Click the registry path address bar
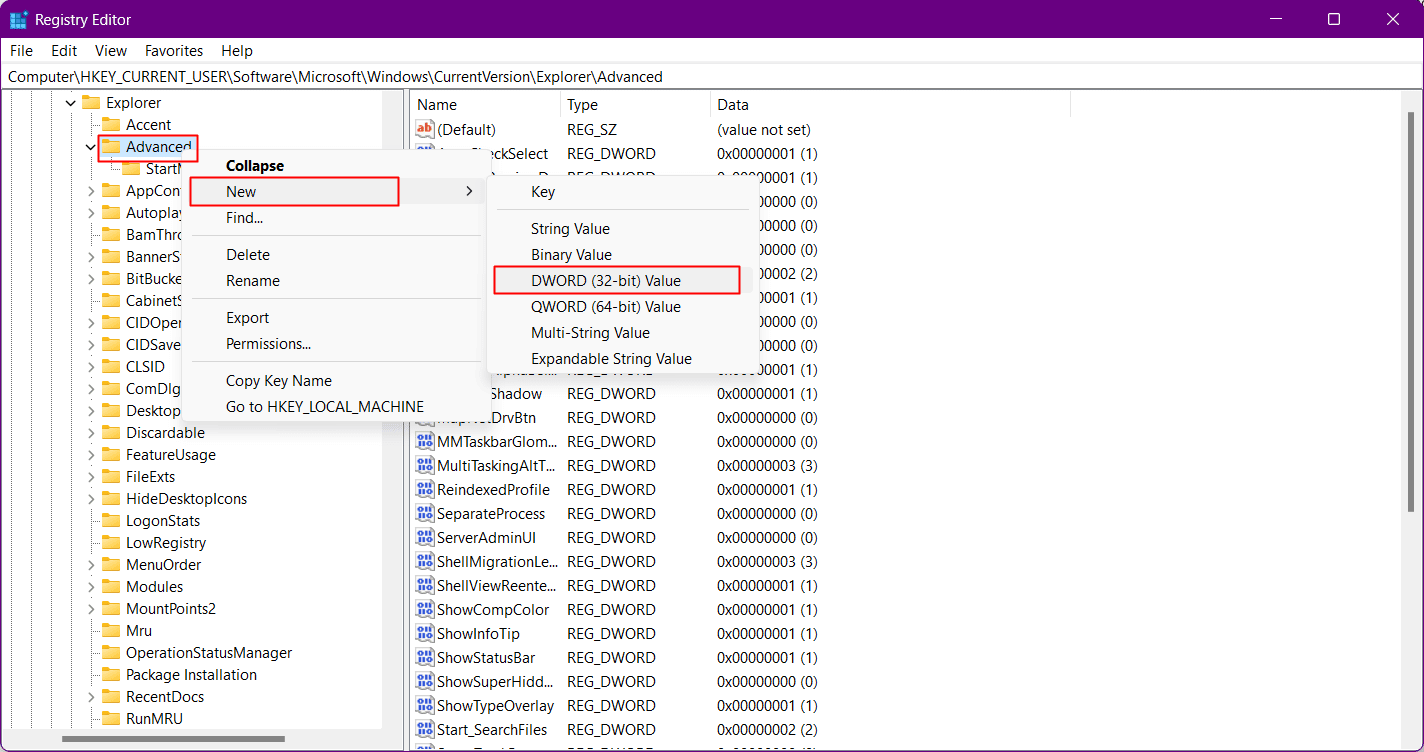This screenshot has width=1424, height=752. [x=711, y=76]
